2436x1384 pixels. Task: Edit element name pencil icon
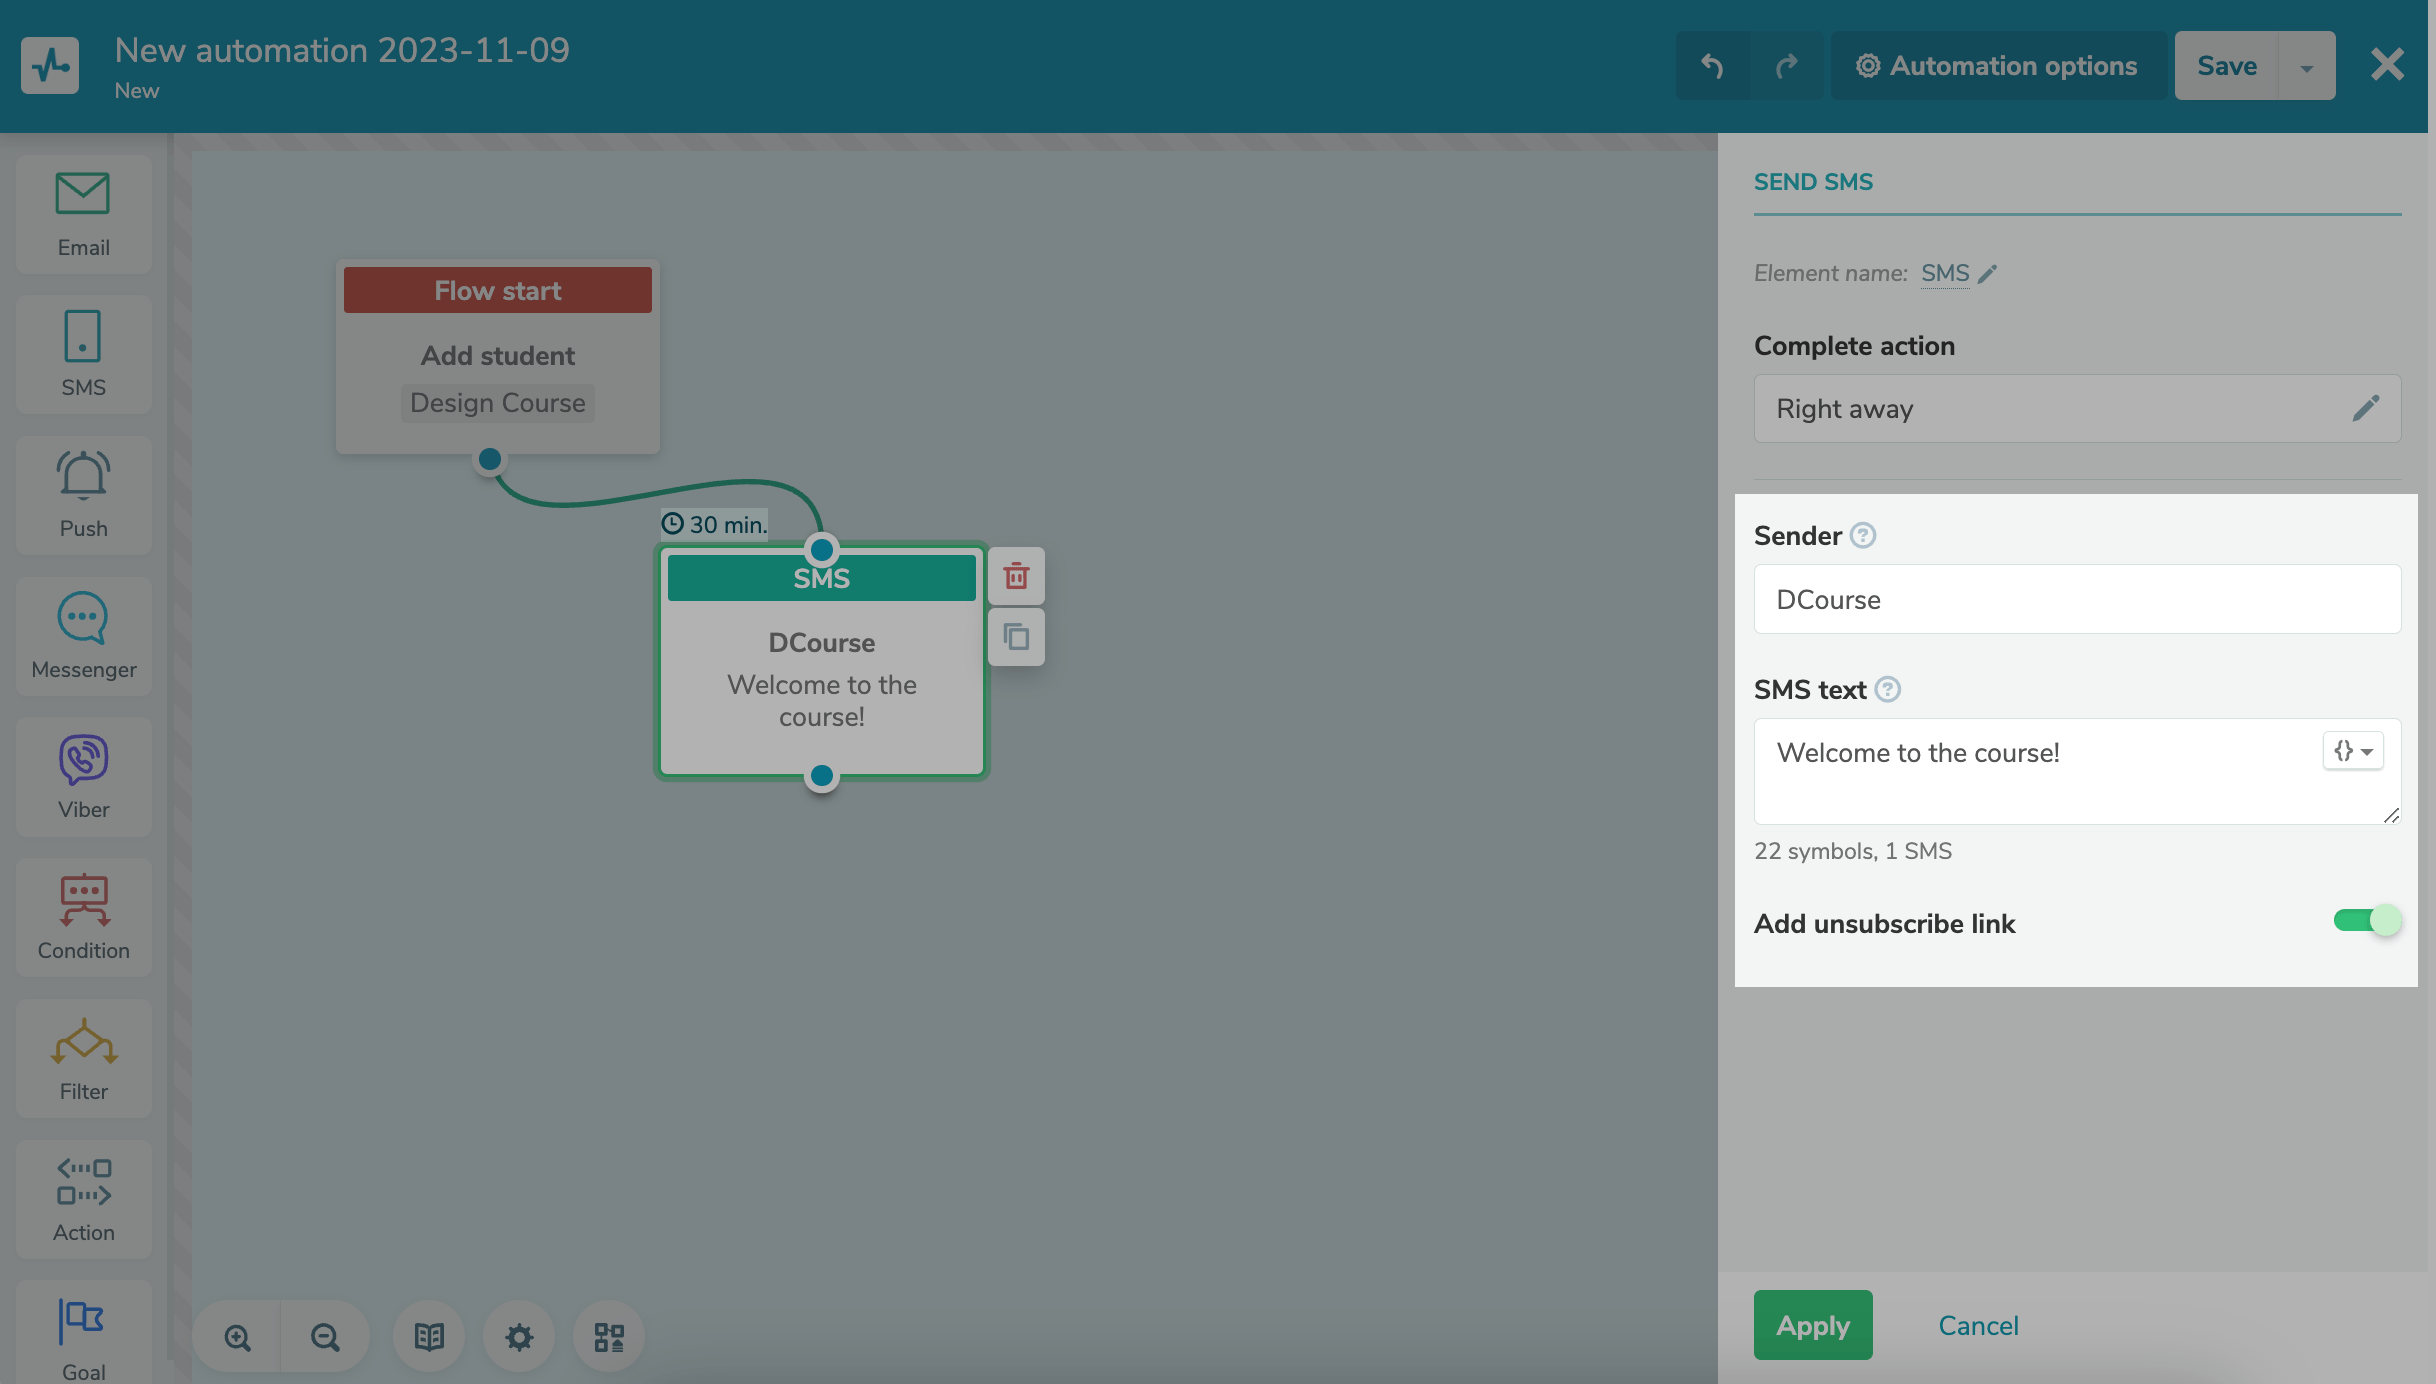coord(1988,274)
